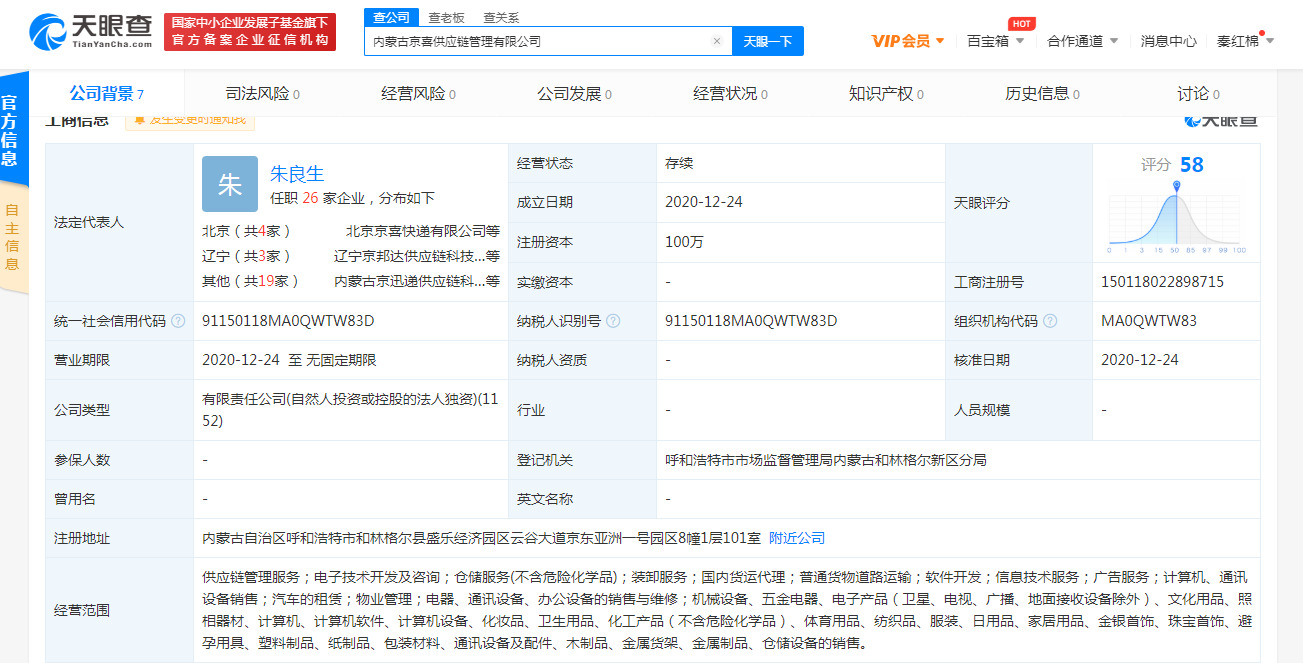Click 其他（共19家） region entry
Screen dimensions: 1303x663
tap(250, 281)
